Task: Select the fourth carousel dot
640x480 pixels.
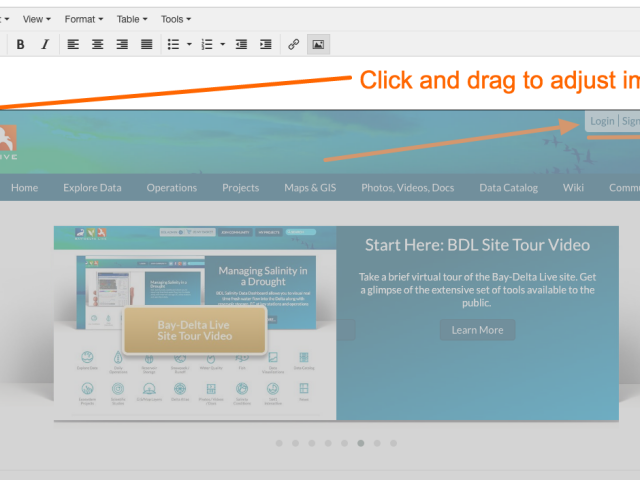Action: pos(328,443)
